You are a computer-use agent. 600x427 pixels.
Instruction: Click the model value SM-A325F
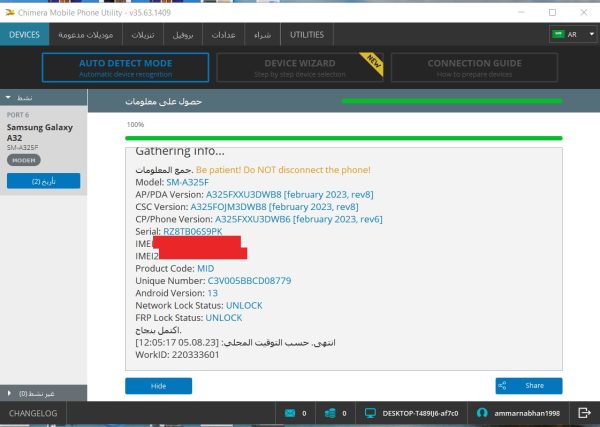coord(188,182)
